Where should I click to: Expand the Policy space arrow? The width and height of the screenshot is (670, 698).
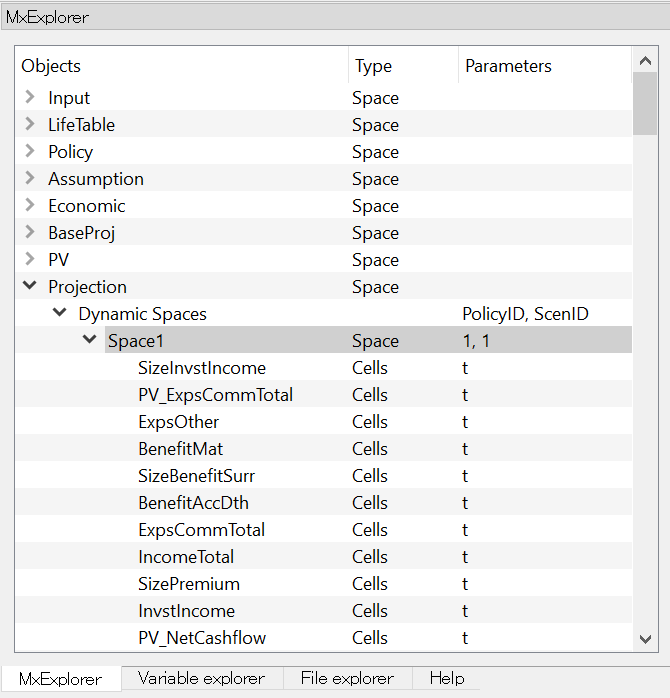click(30, 151)
